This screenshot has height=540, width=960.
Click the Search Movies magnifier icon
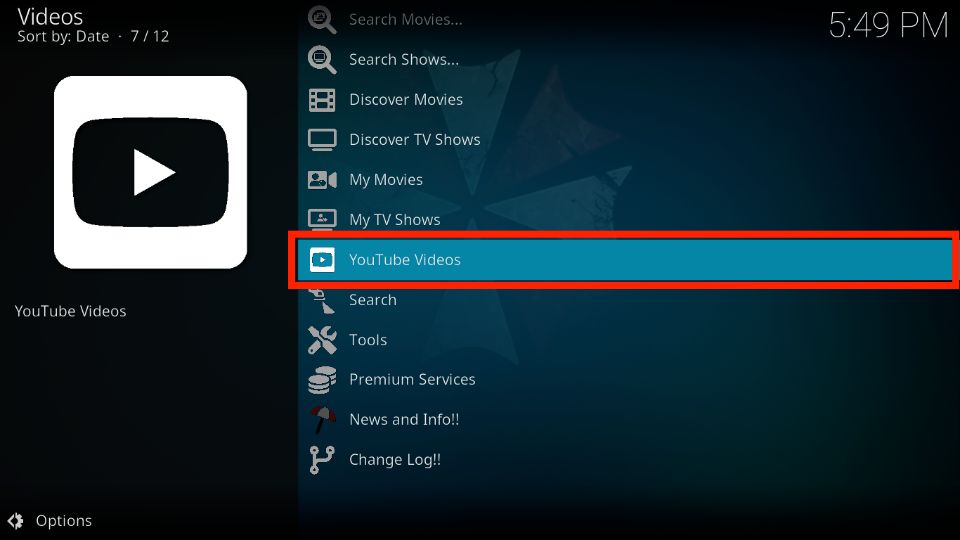(322, 20)
